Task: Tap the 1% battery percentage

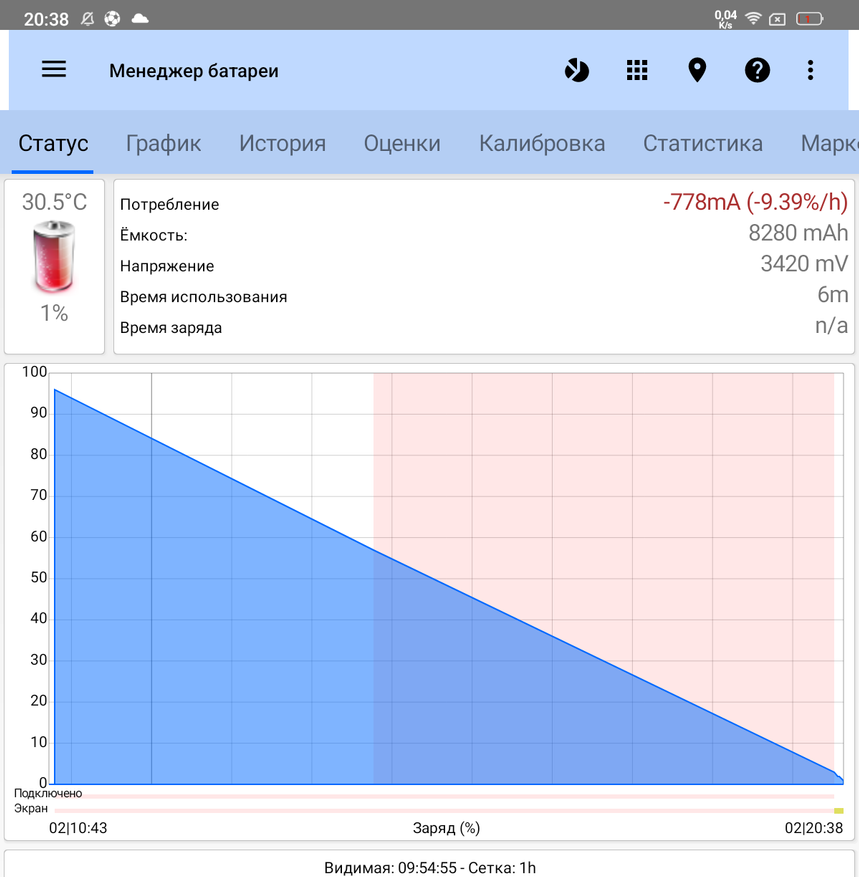Action: pyautogui.click(x=54, y=313)
